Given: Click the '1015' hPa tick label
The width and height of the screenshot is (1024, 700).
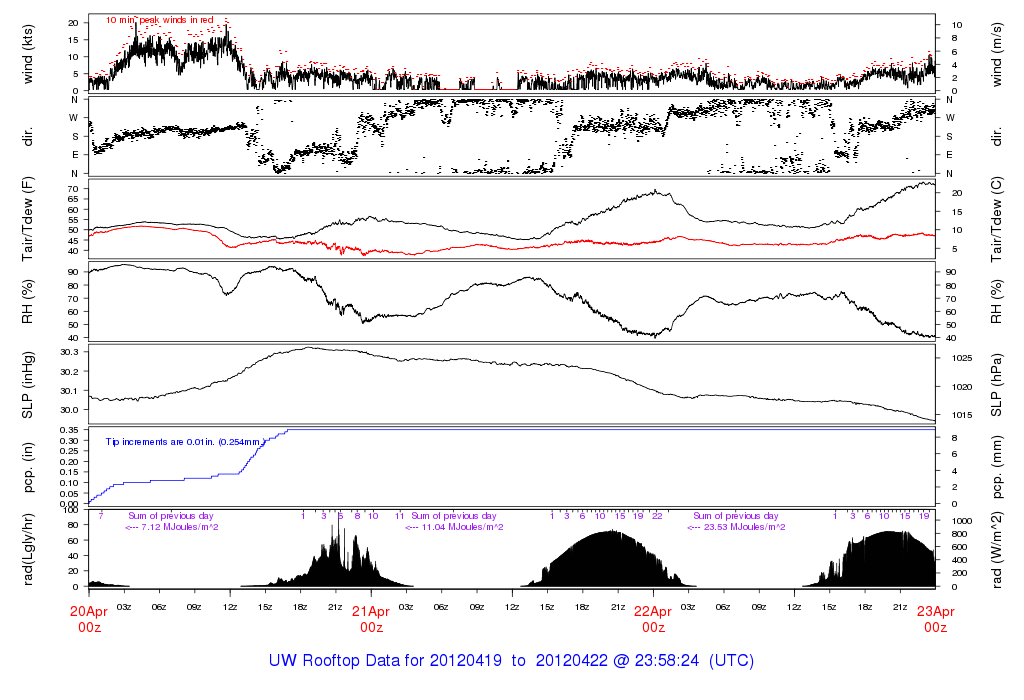Looking at the screenshot, I should (x=962, y=415).
